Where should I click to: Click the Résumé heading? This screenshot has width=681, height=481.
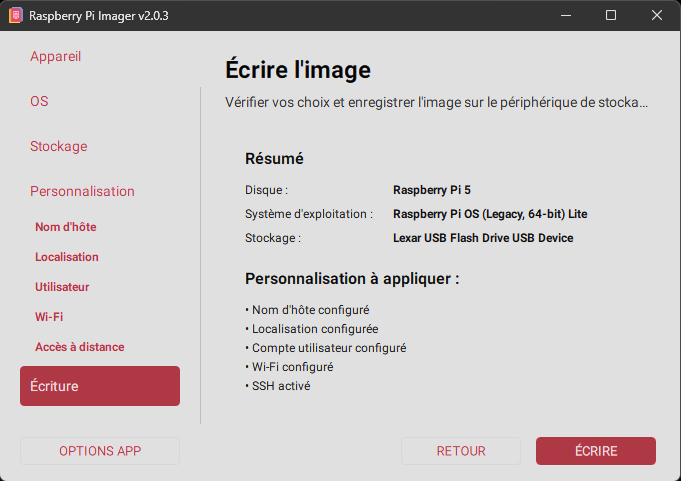(x=274, y=158)
